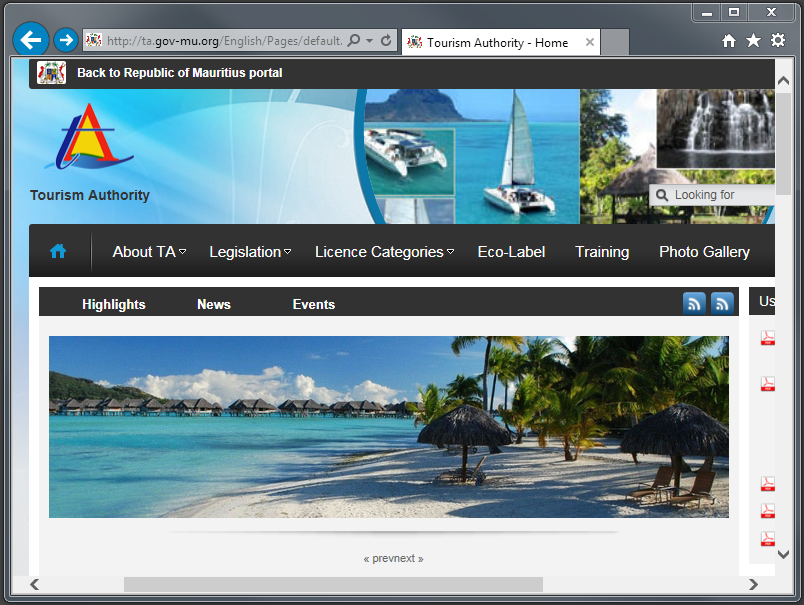Open the Training menu item
804x605 pixels.
[602, 252]
